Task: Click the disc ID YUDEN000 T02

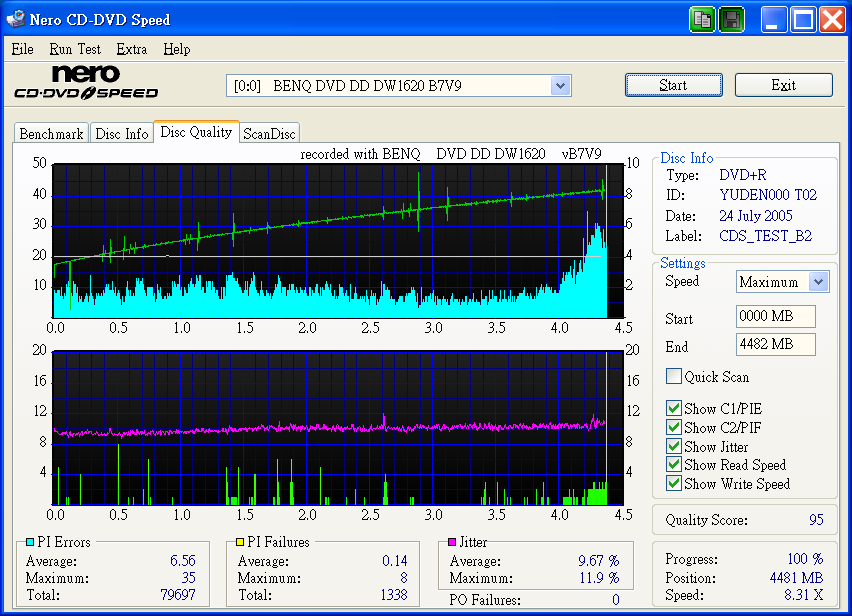Action: (x=768, y=195)
